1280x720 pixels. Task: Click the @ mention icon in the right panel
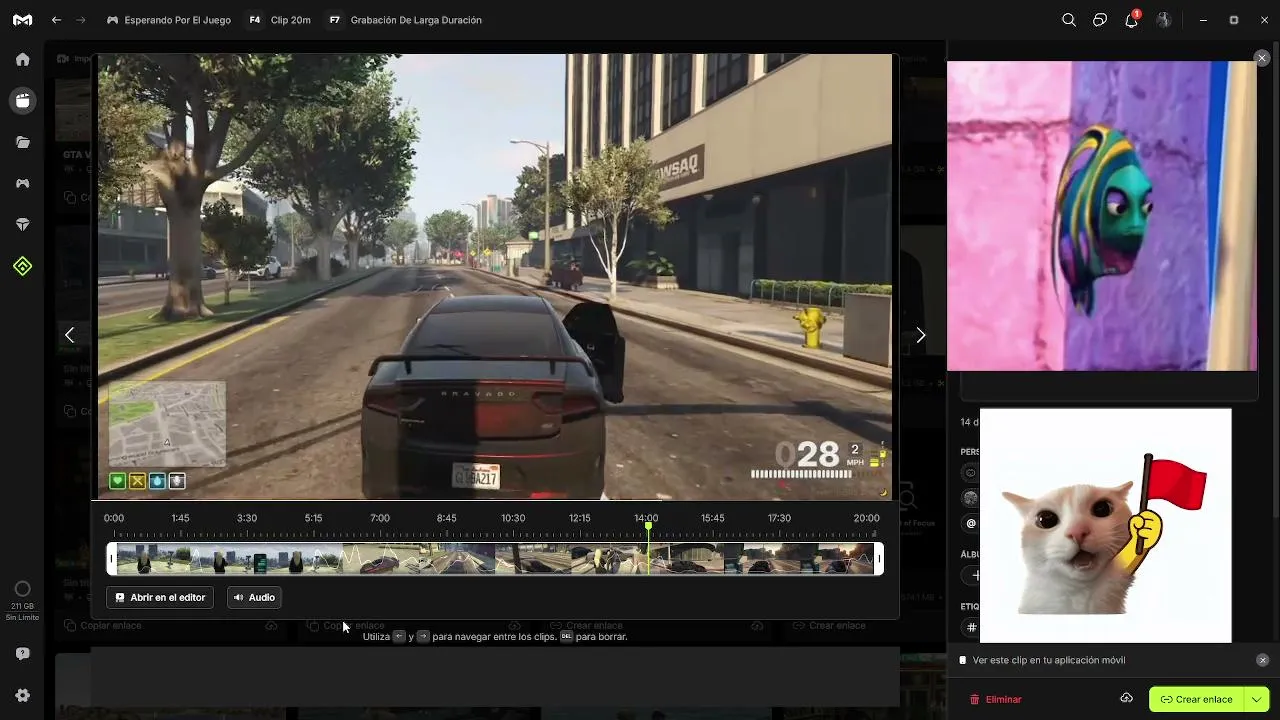[x=970, y=523]
